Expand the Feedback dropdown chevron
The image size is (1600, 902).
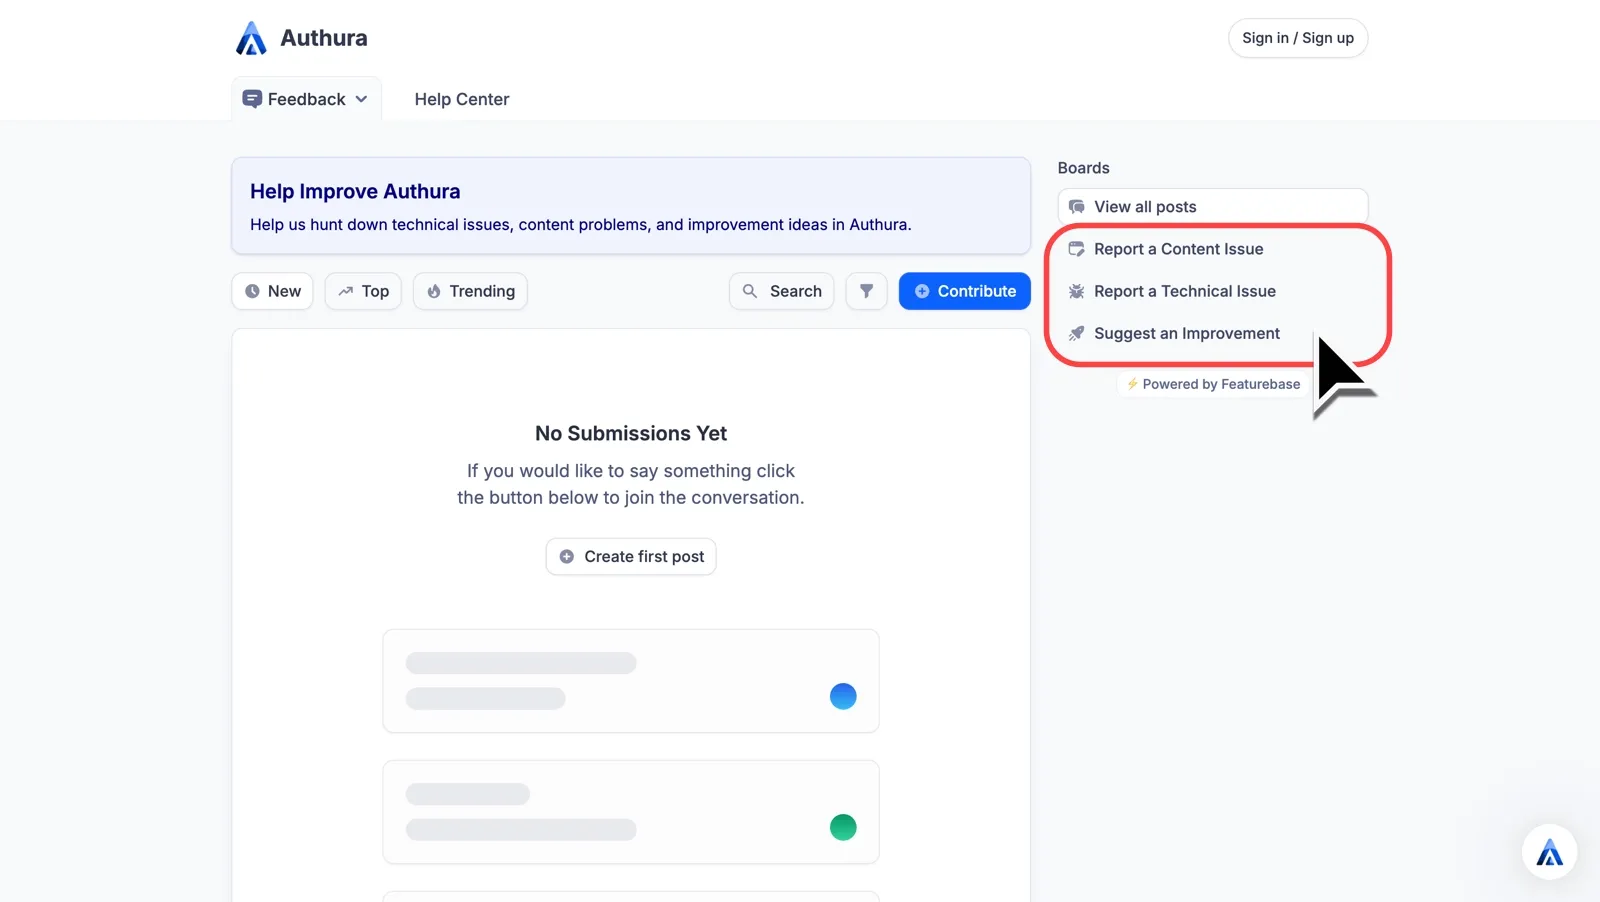click(361, 99)
